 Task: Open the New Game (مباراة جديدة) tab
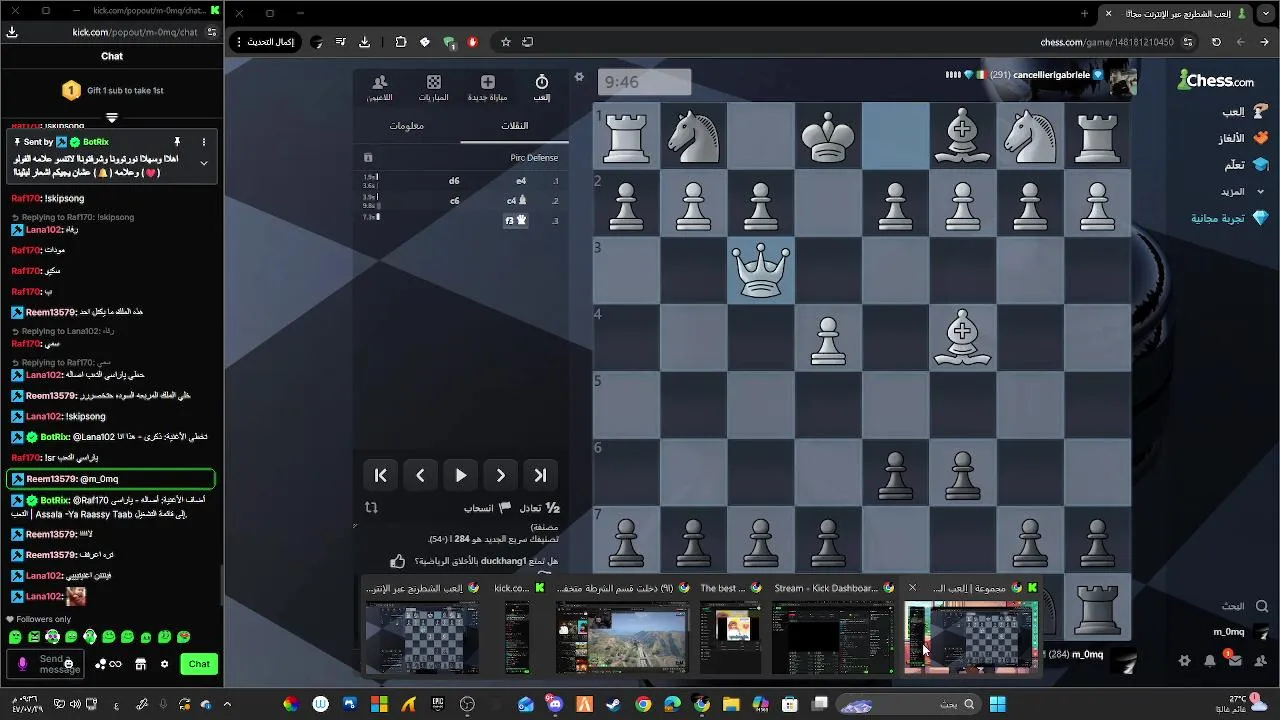[487, 88]
